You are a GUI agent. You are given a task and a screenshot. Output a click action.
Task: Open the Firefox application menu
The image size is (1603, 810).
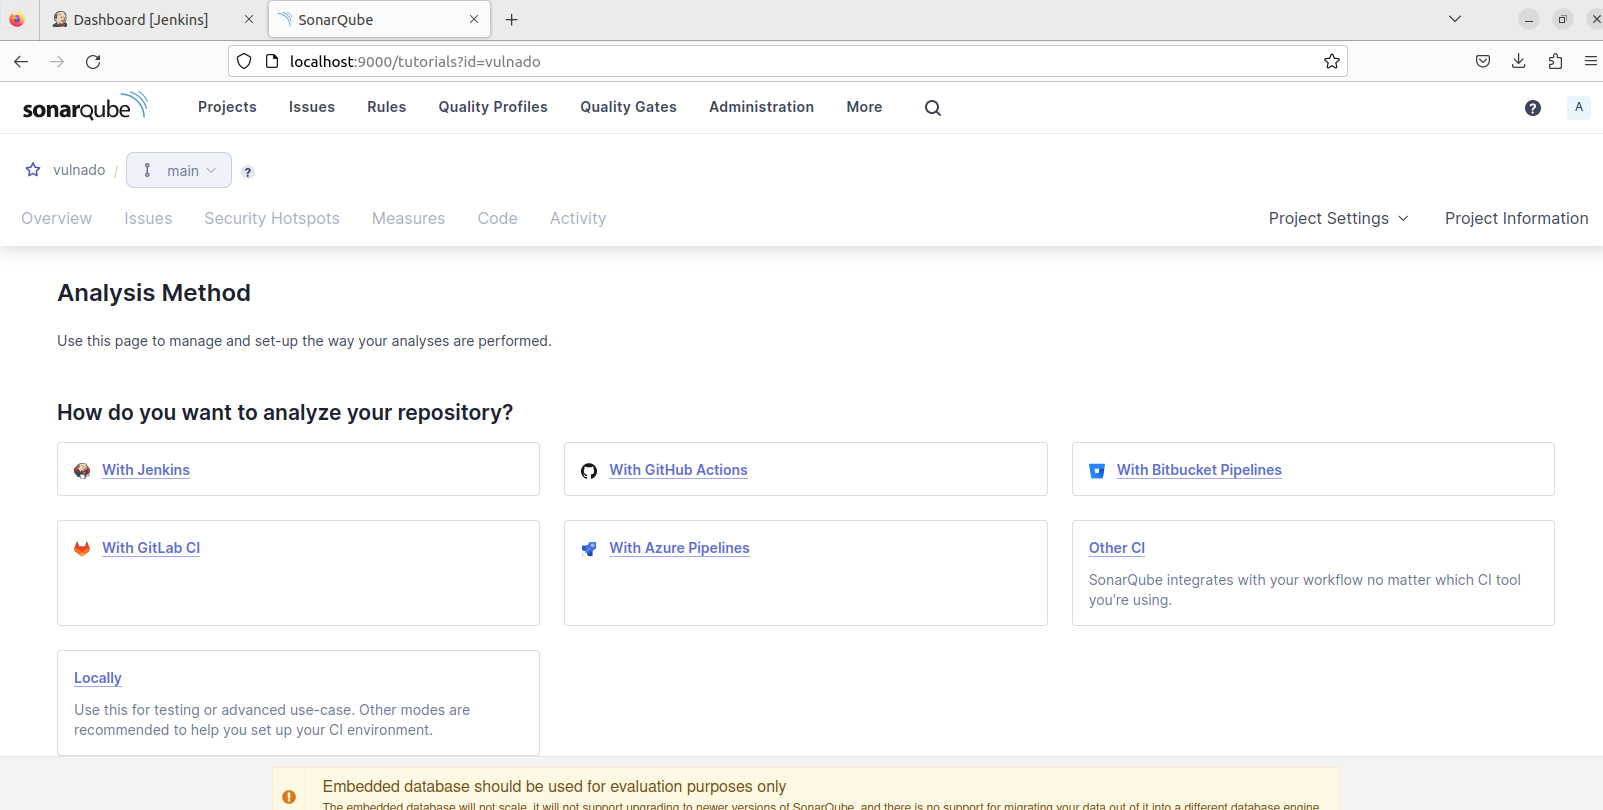(1591, 61)
